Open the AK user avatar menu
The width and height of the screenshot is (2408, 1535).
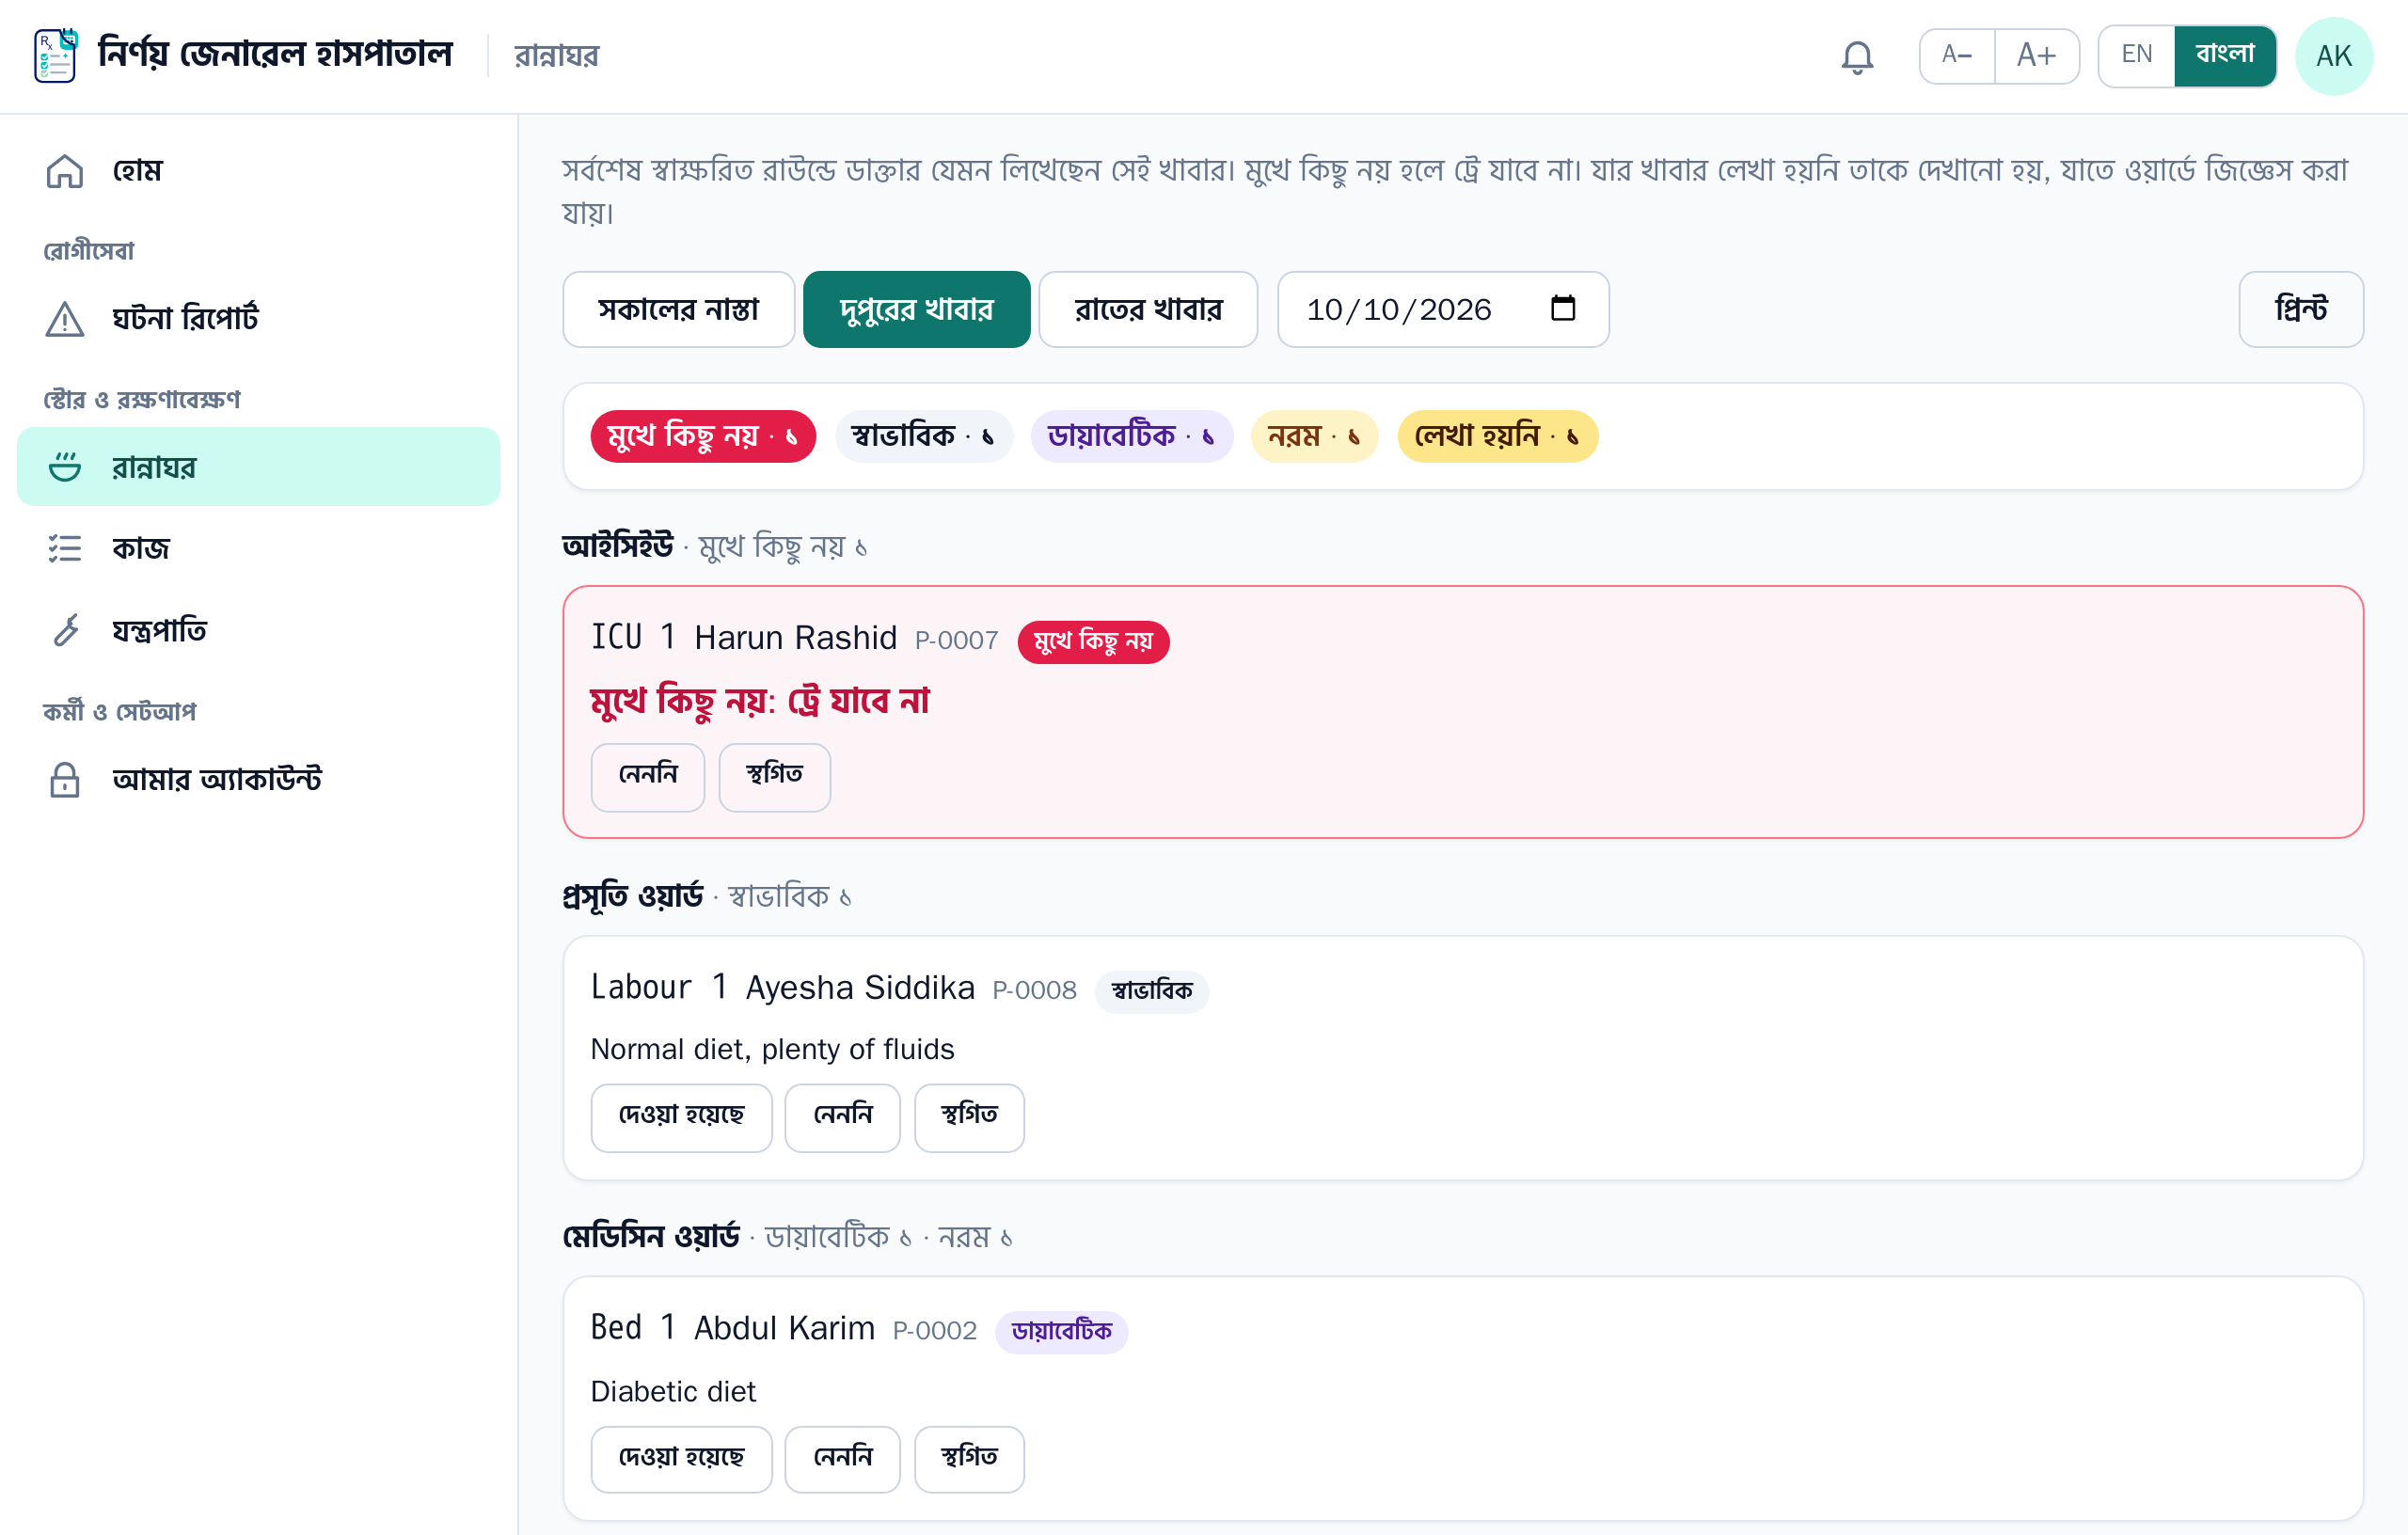(x=2333, y=56)
